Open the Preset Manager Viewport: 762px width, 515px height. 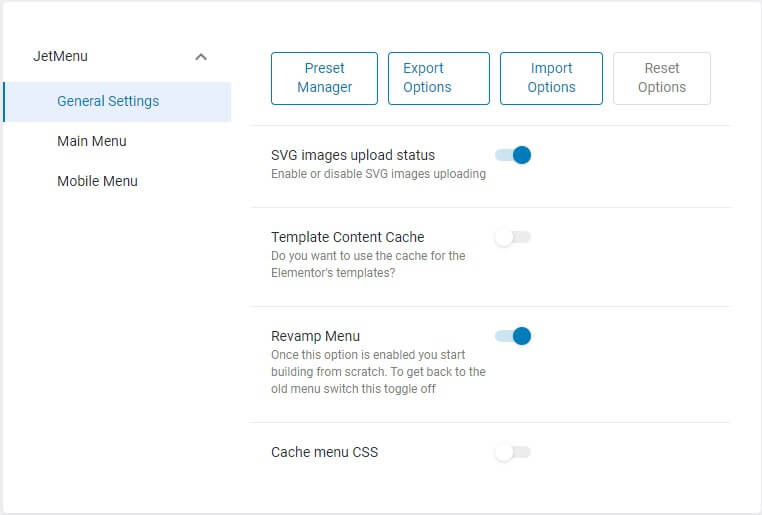(x=324, y=78)
